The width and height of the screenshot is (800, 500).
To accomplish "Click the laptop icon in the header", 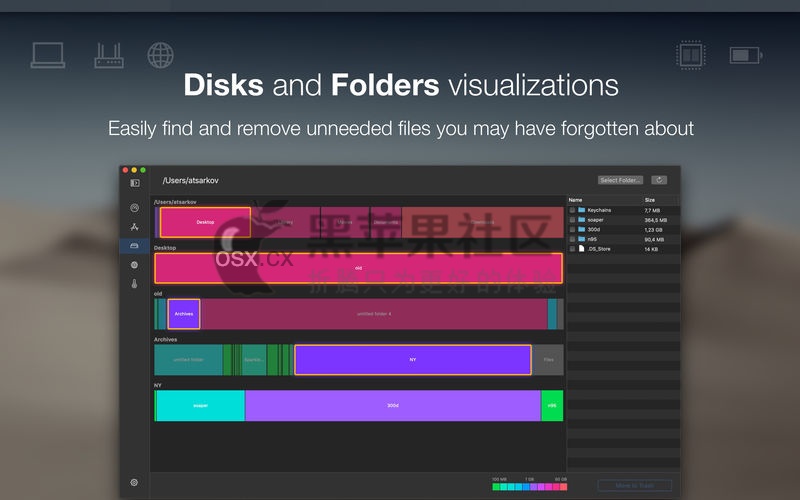I will pyautogui.click(x=48, y=55).
